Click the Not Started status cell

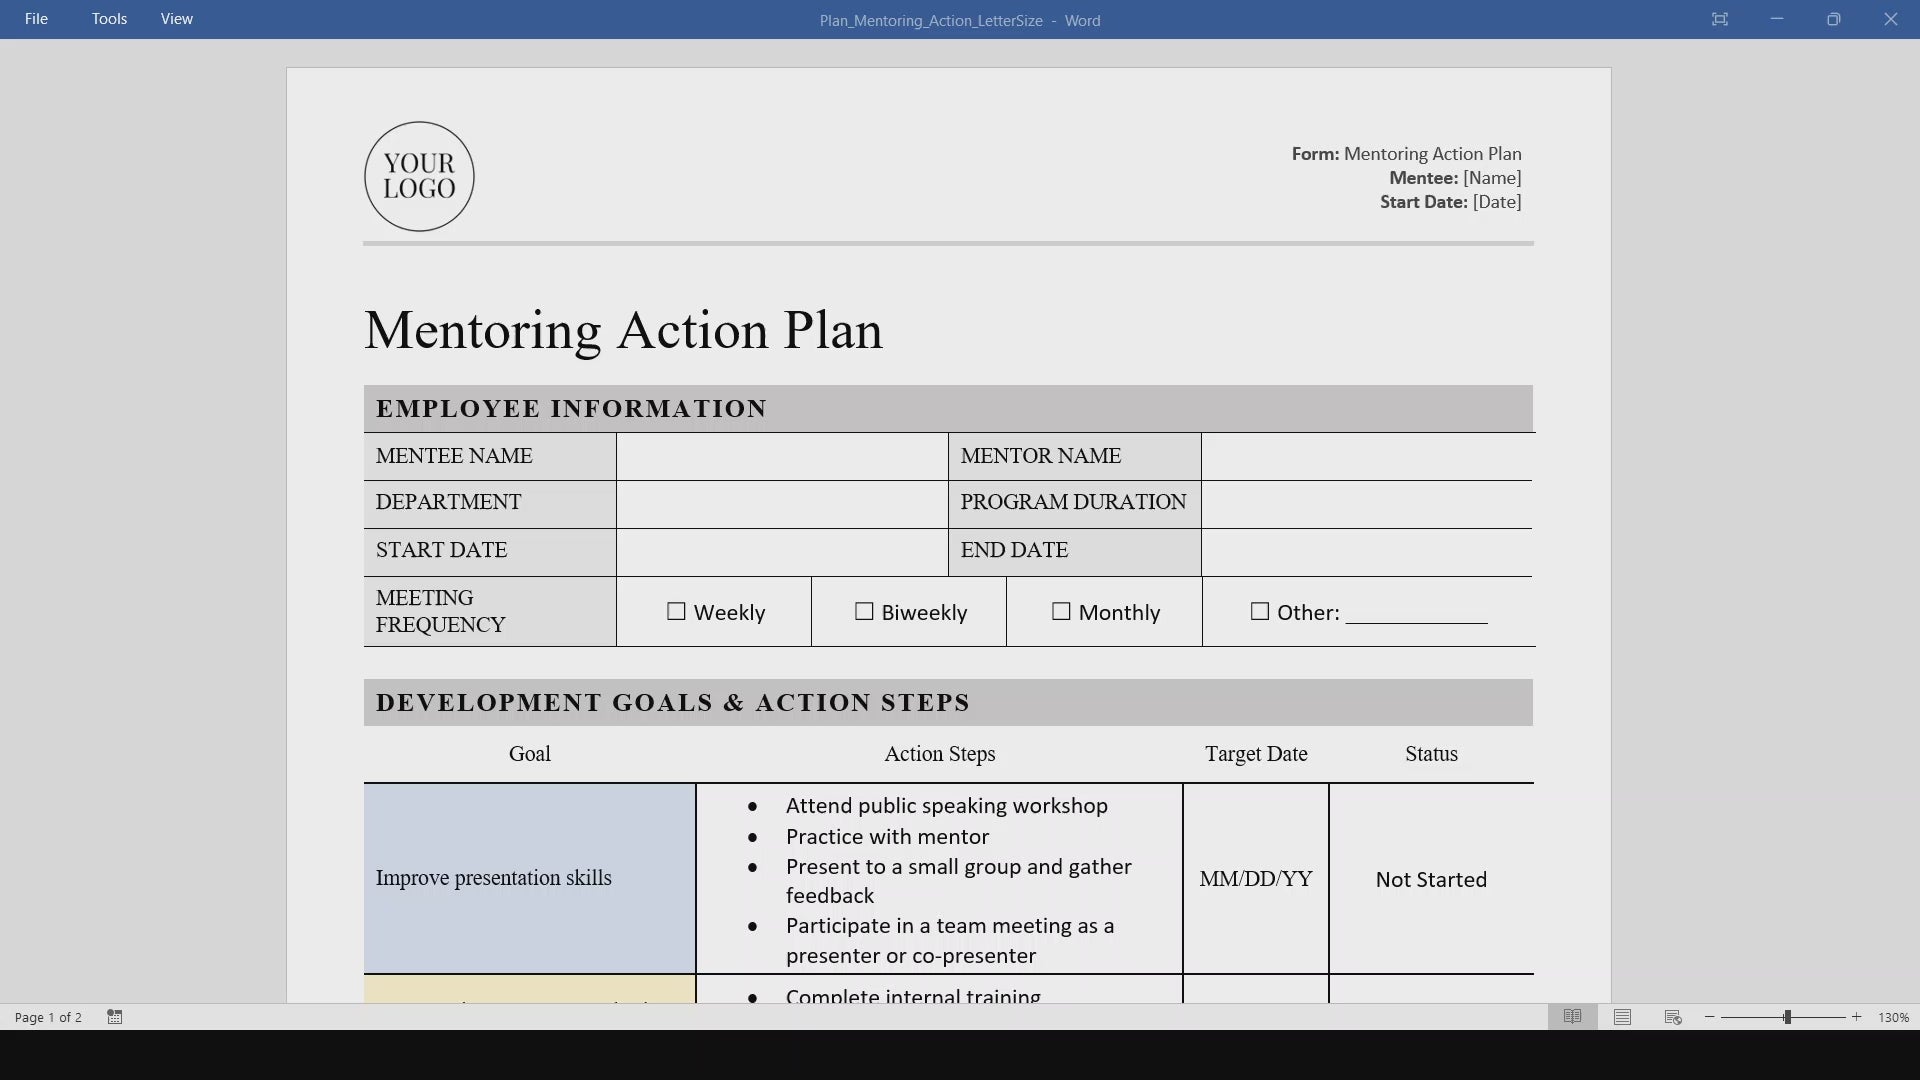coord(1431,879)
